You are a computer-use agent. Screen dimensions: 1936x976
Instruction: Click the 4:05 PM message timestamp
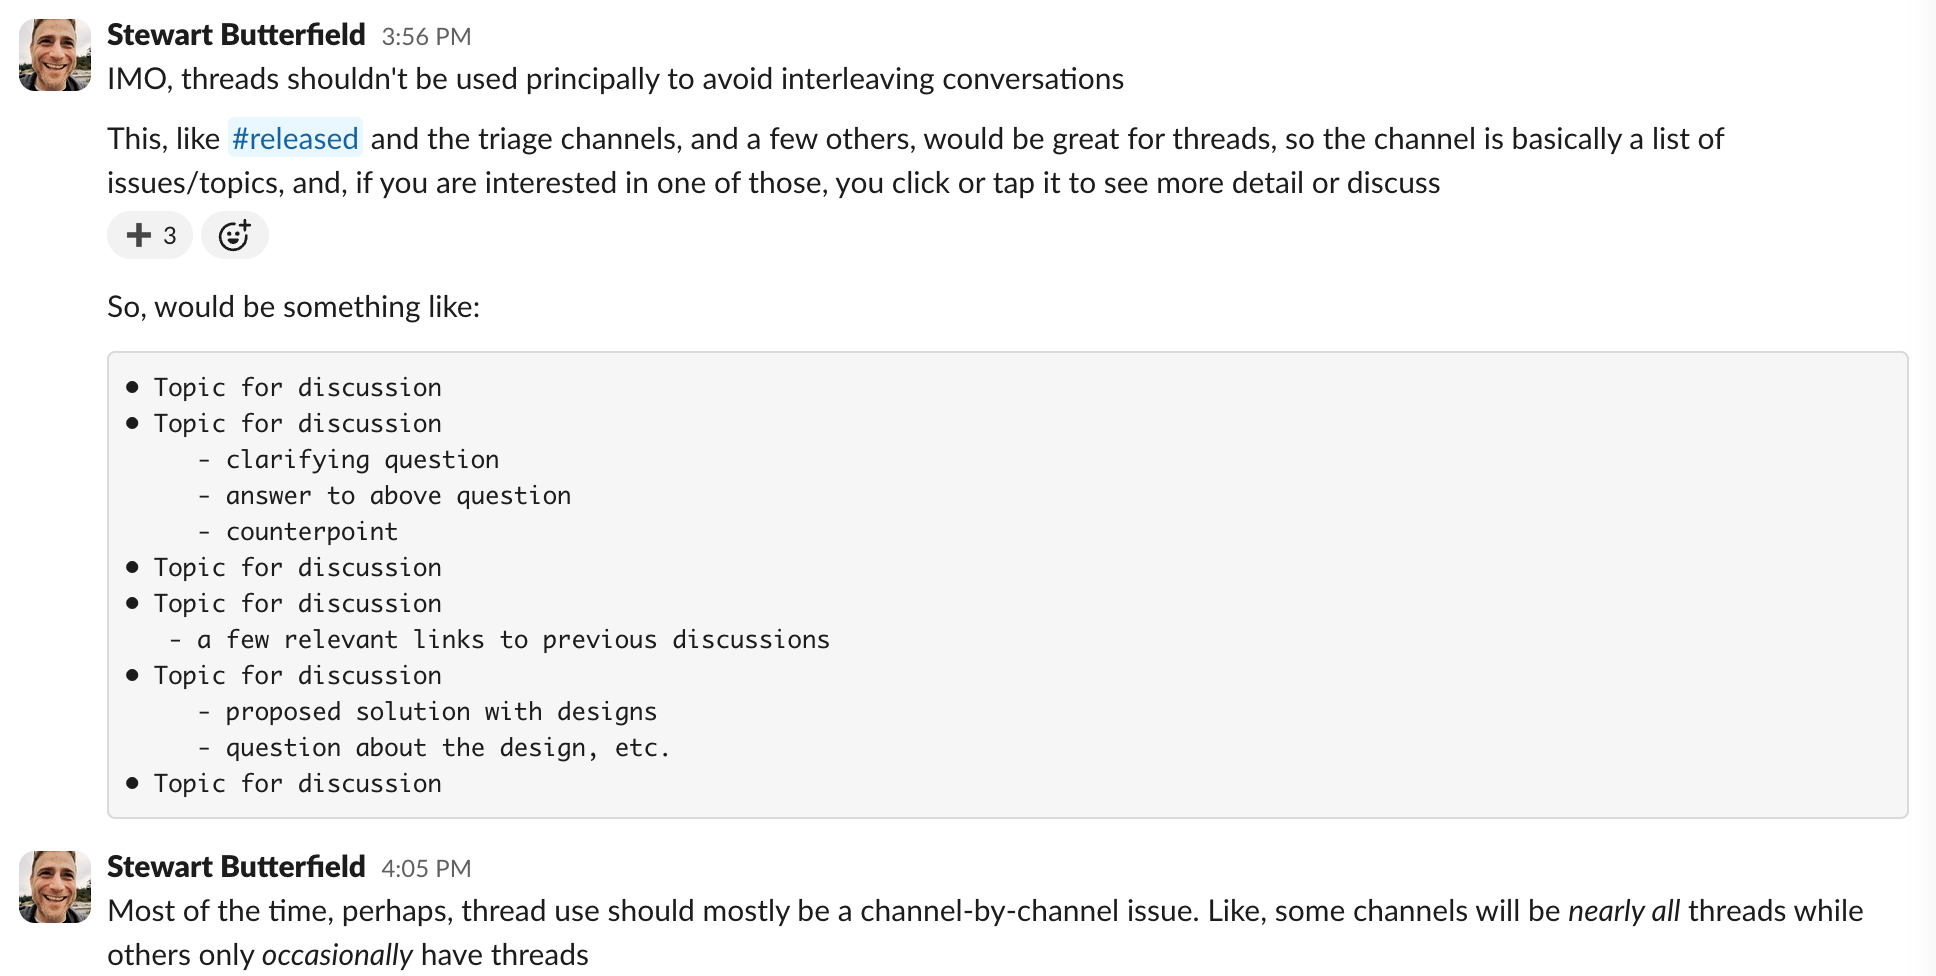click(x=426, y=869)
